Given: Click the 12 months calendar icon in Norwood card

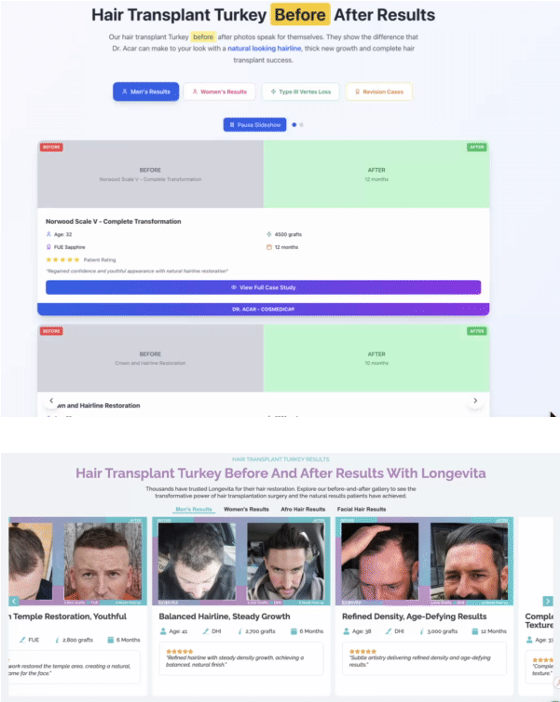Looking at the screenshot, I should pyautogui.click(x=269, y=247).
